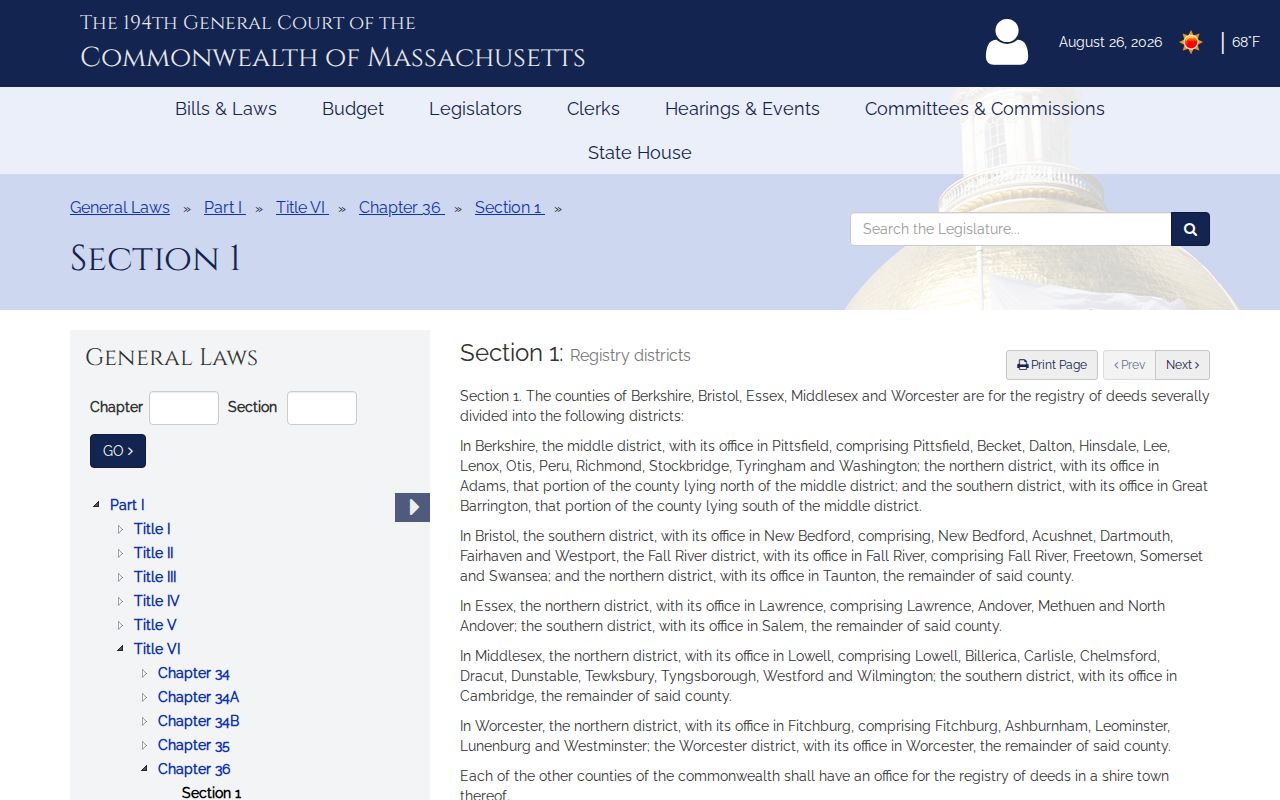The height and width of the screenshot is (800, 1280).
Task: Collapse the Part I tree node
Action: (x=96, y=505)
